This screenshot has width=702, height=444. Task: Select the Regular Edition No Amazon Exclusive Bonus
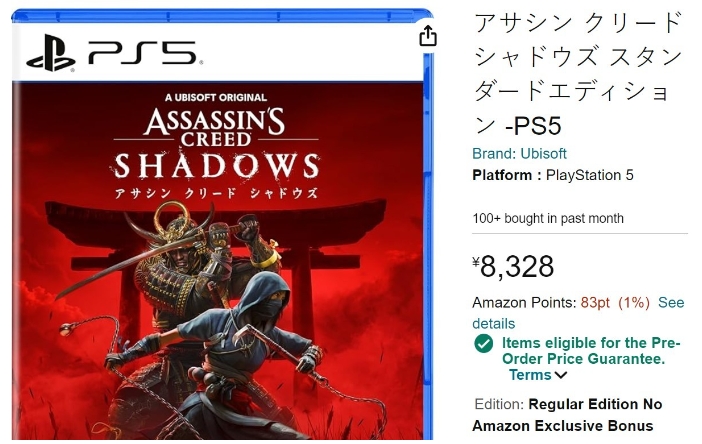pos(568,415)
